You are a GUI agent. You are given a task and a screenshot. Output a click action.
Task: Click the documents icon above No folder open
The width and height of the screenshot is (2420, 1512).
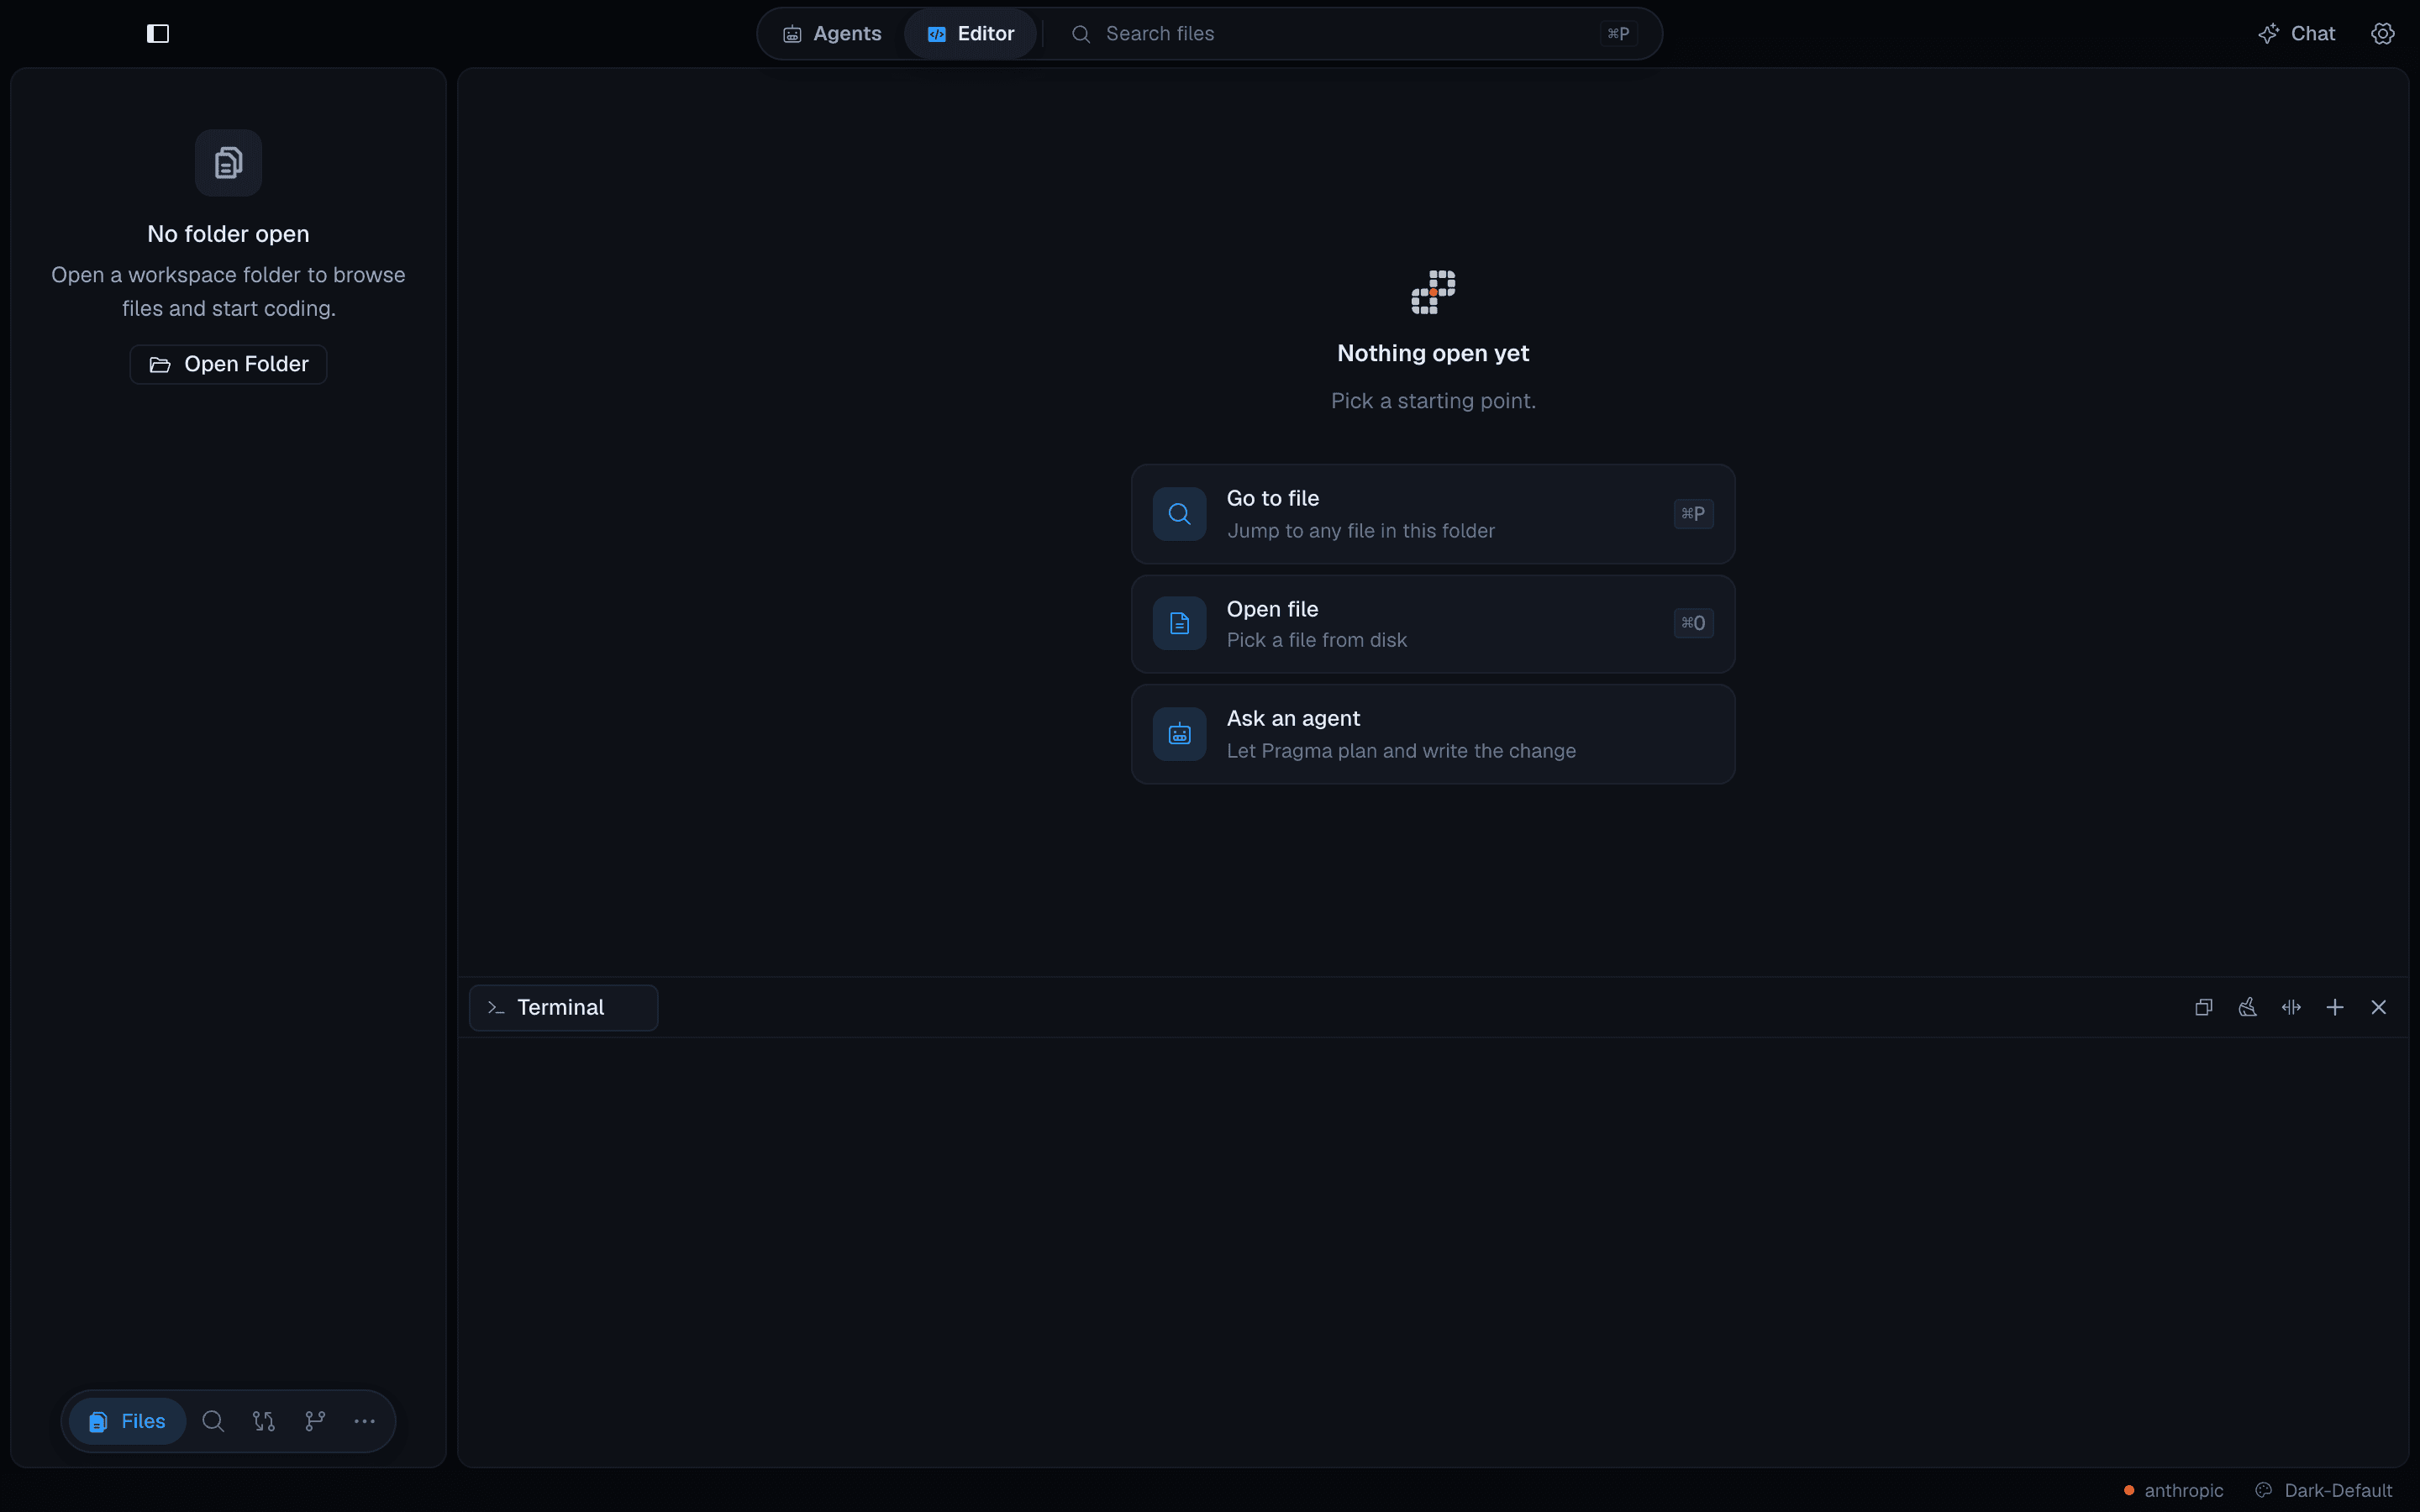228,163
